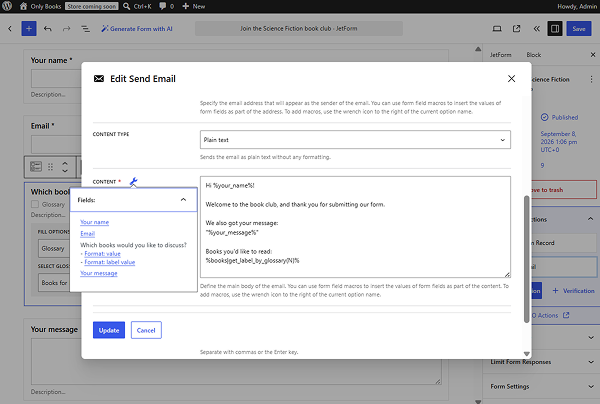Screen dimensions: 600x404
Task: Click the Verification plus button
Action: point(573,291)
